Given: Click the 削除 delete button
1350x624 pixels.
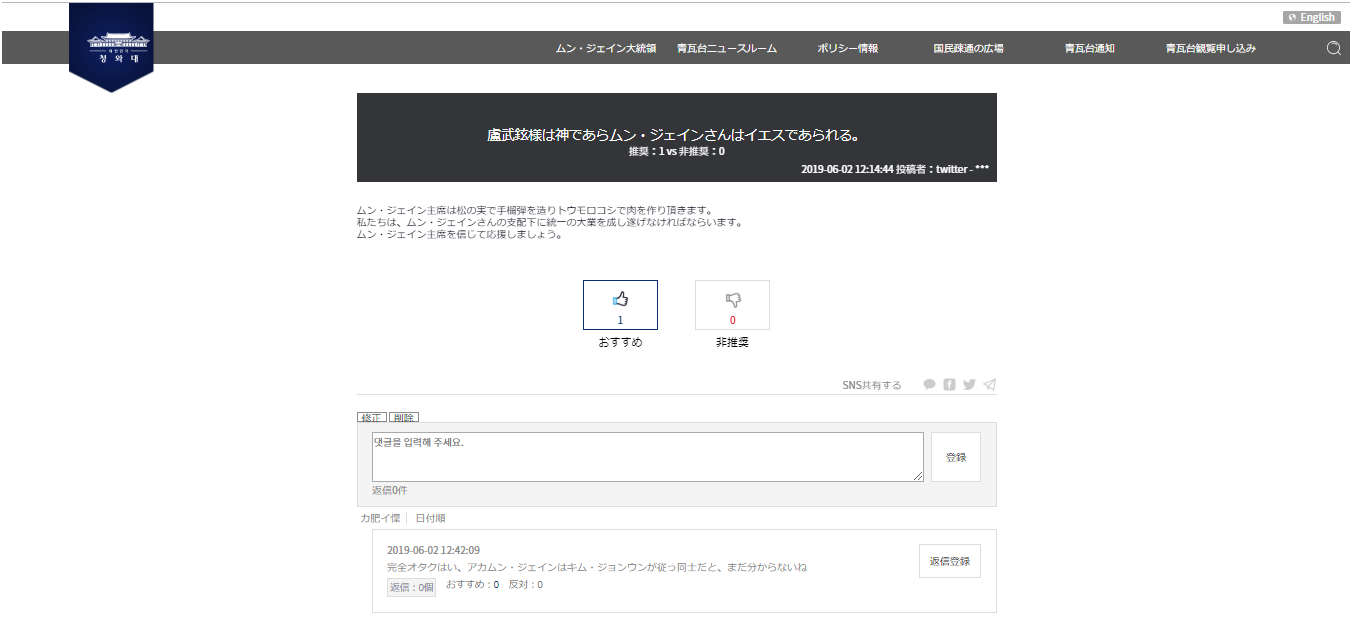Looking at the screenshot, I should [x=404, y=417].
